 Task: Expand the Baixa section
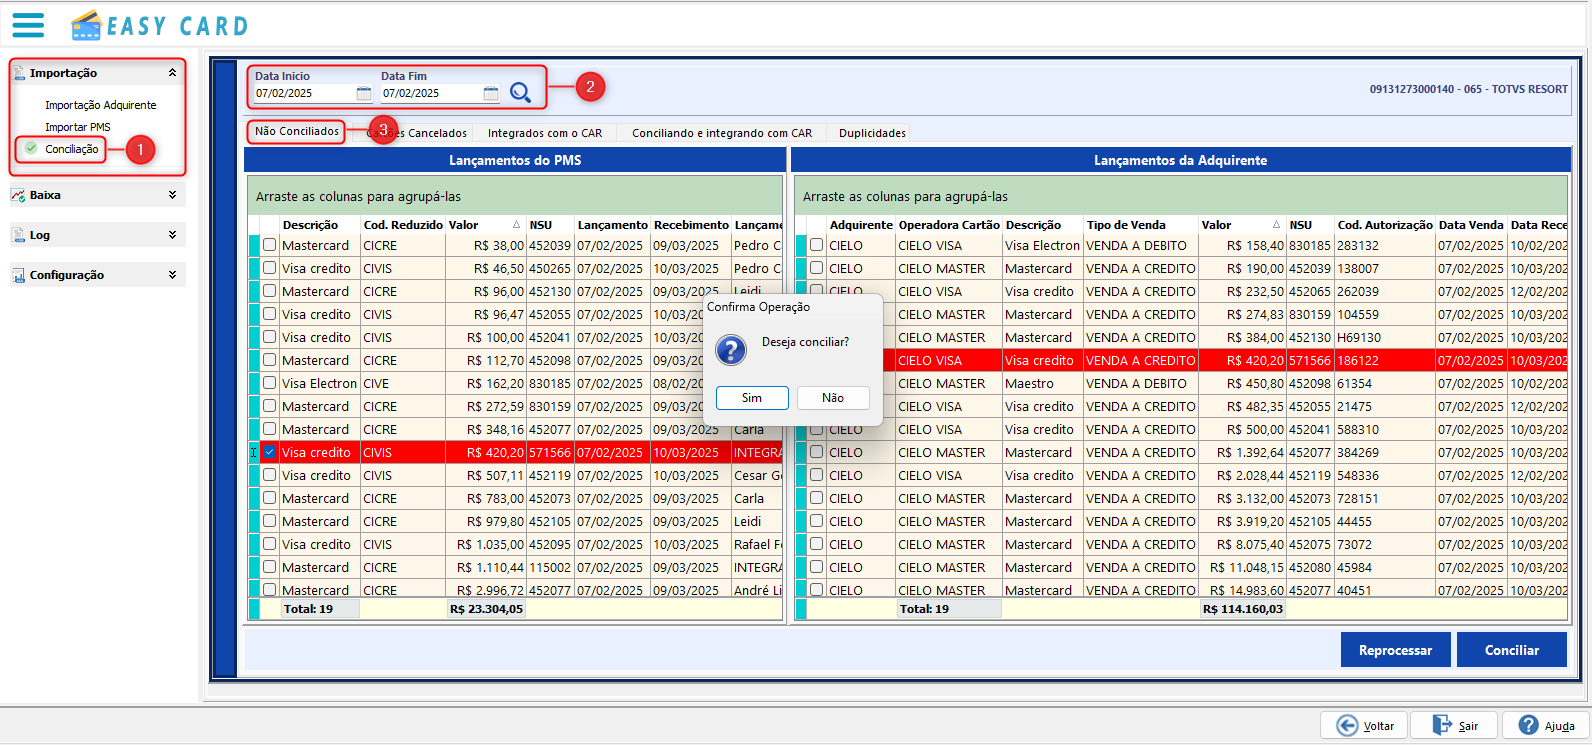coord(172,195)
